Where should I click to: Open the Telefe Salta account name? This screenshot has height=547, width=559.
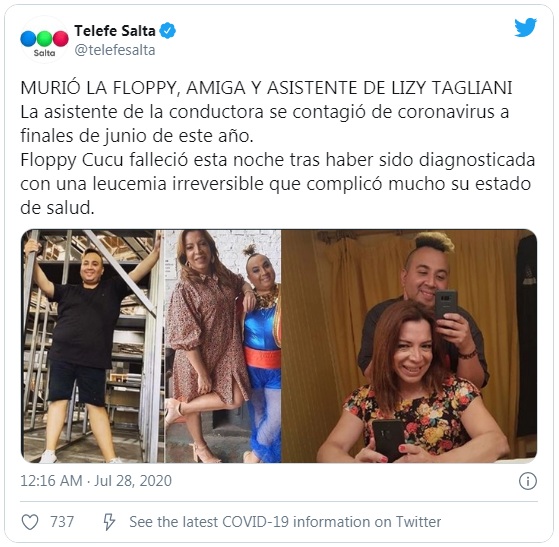pyautogui.click(x=115, y=31)
